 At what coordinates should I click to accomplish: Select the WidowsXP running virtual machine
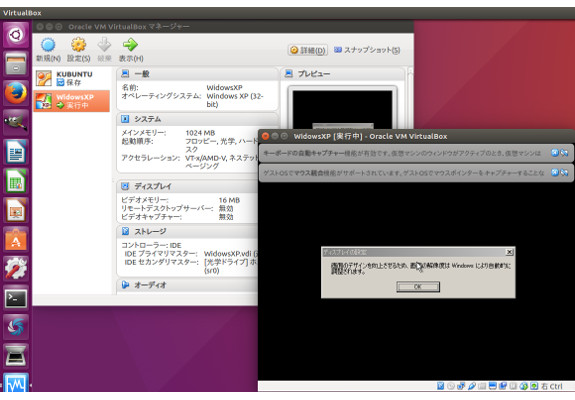pyautogui.click(x=72, y=101)
